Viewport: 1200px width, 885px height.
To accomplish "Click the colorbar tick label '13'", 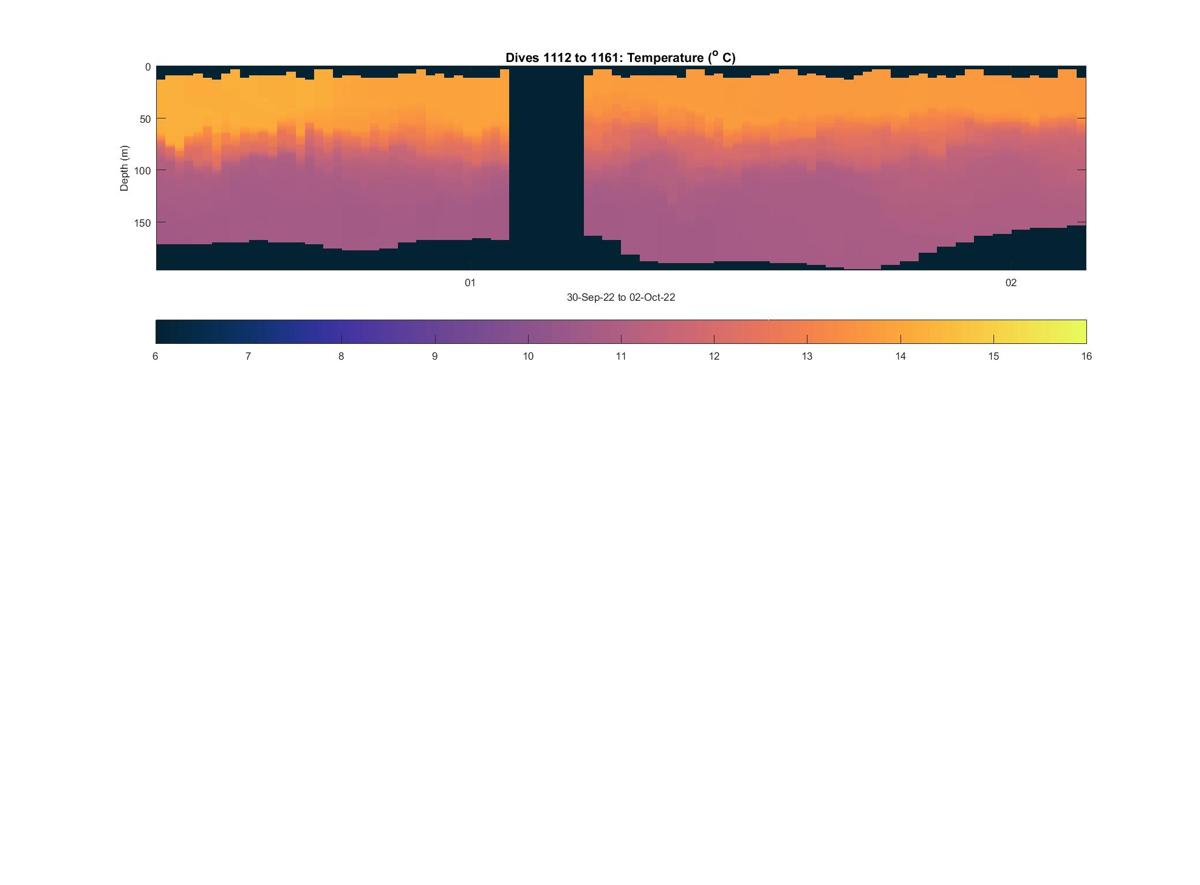I will (x=807, y=356).
